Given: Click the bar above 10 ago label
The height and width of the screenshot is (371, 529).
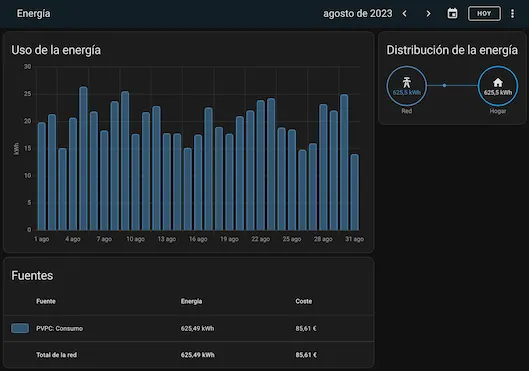Looking at the screenshot, I should tap(135, 182).
